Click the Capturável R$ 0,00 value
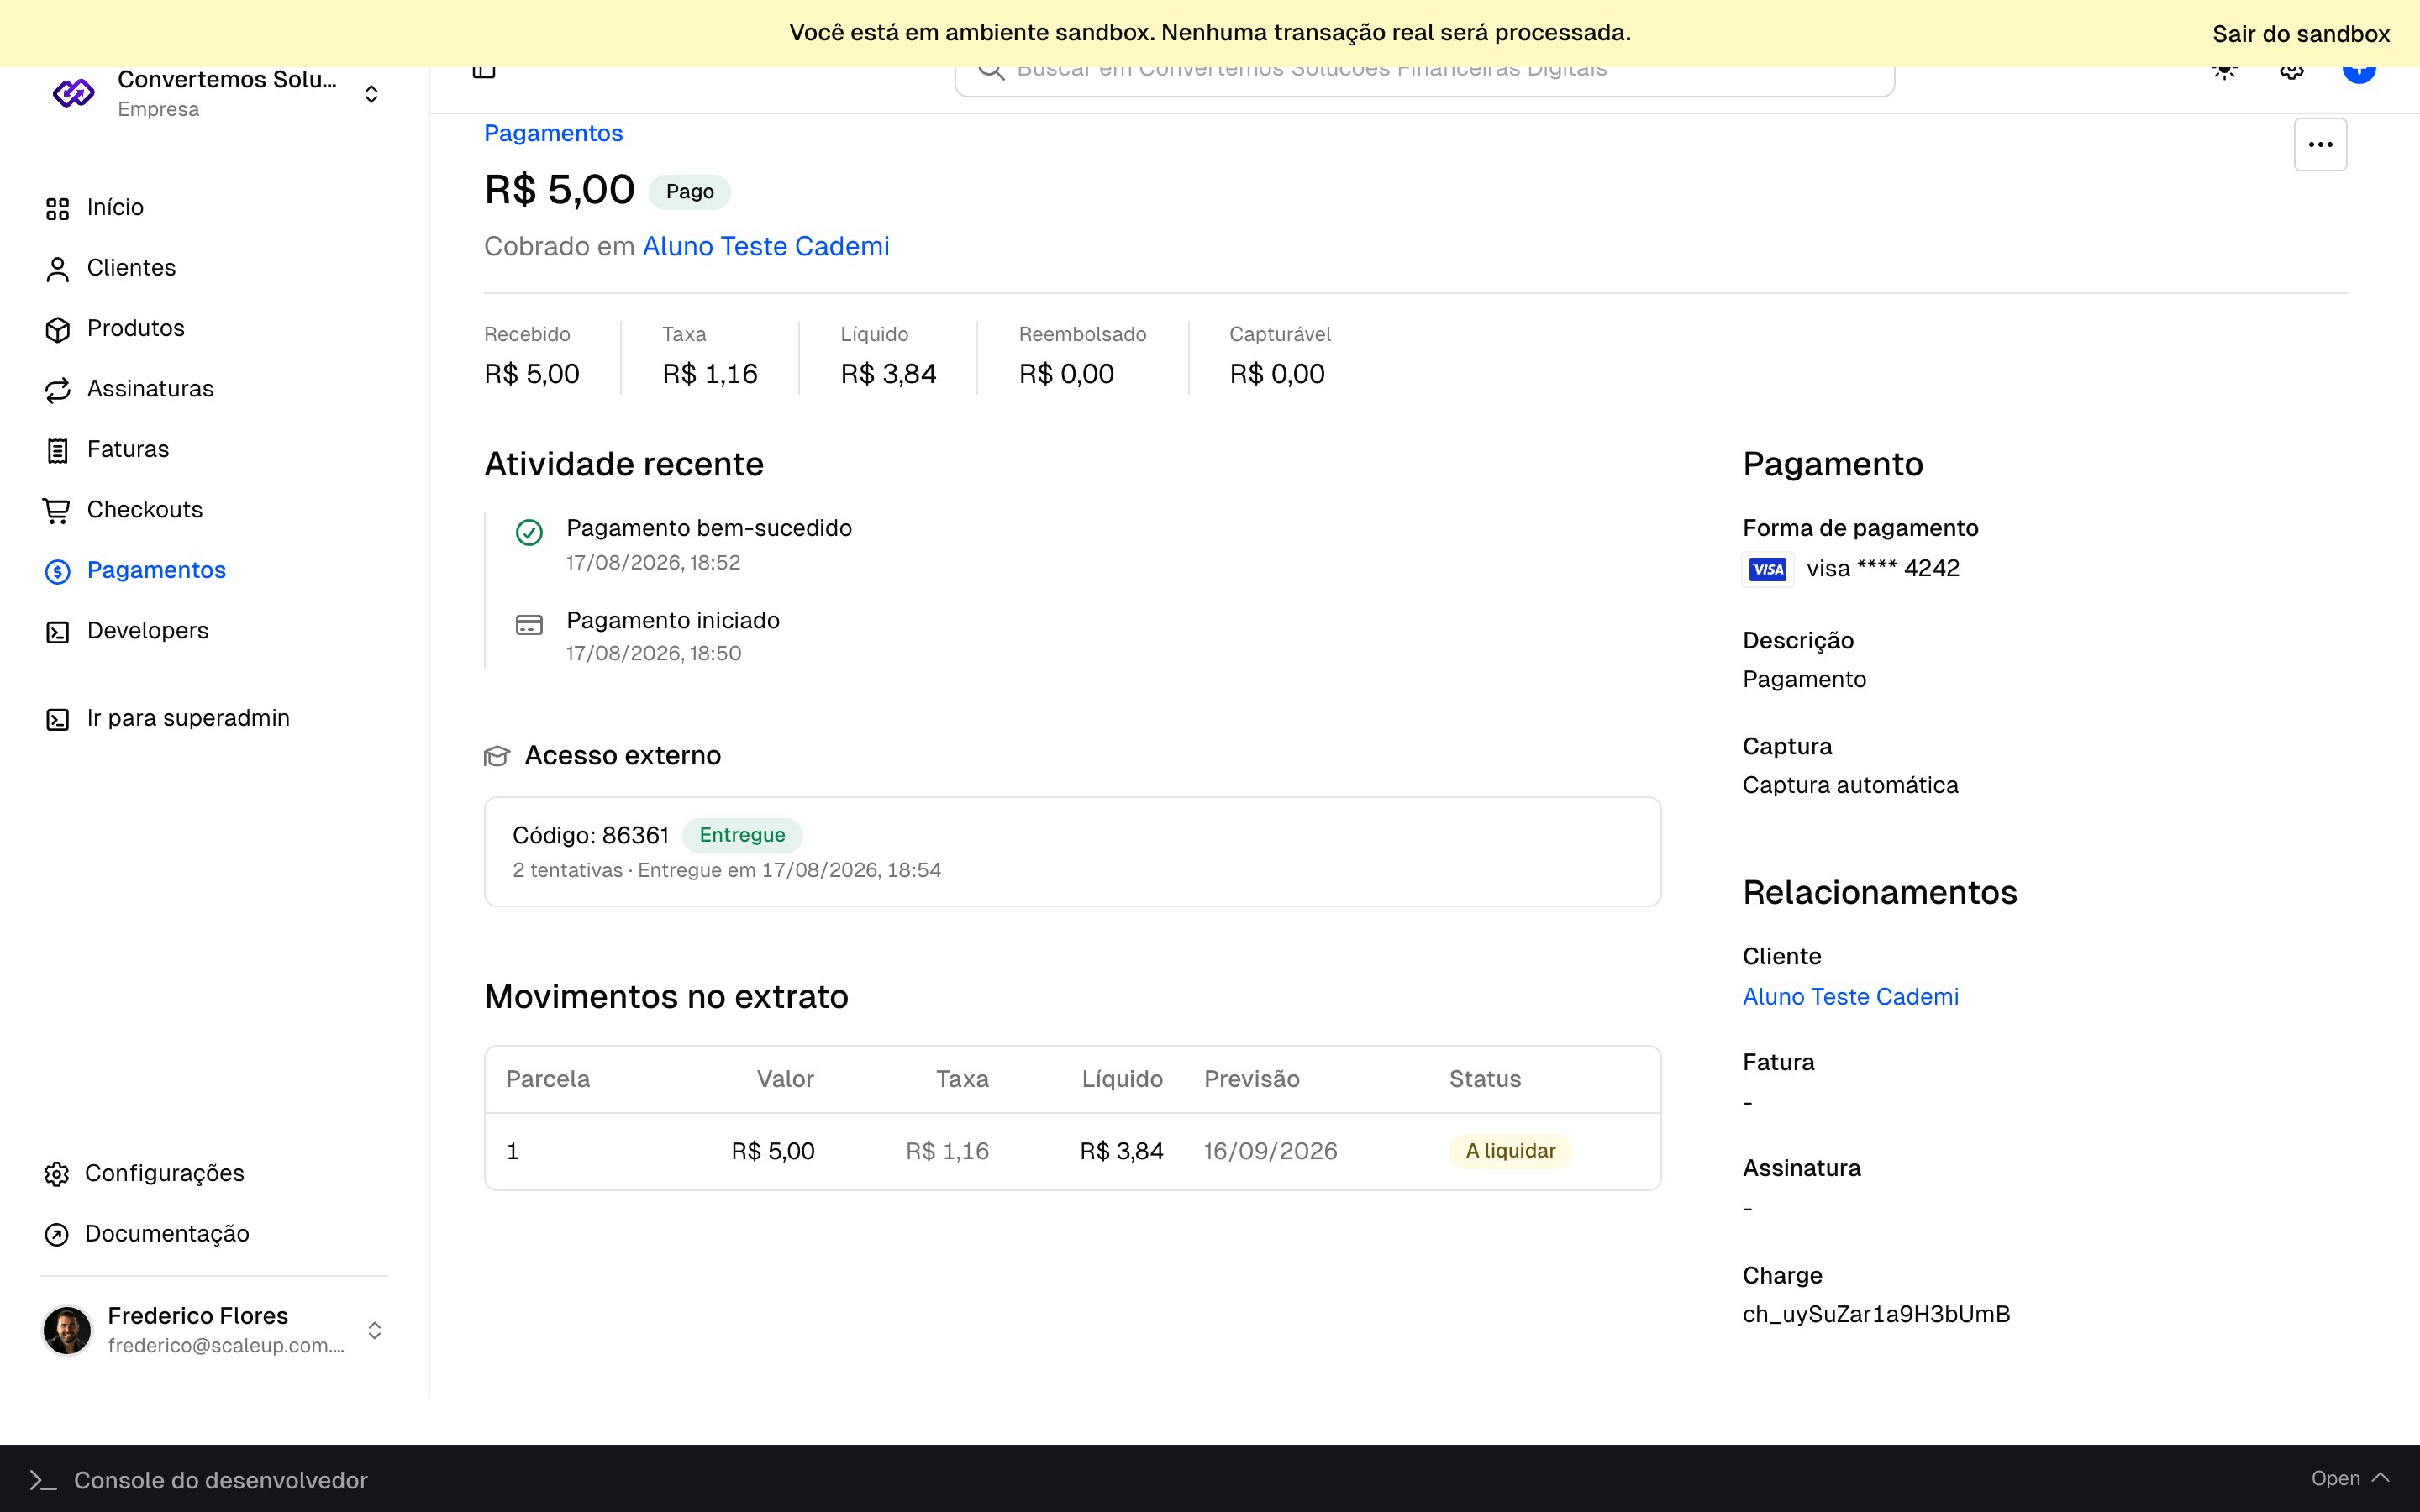This screenshot has width=2420, height=1512. tap(1277, 374)
